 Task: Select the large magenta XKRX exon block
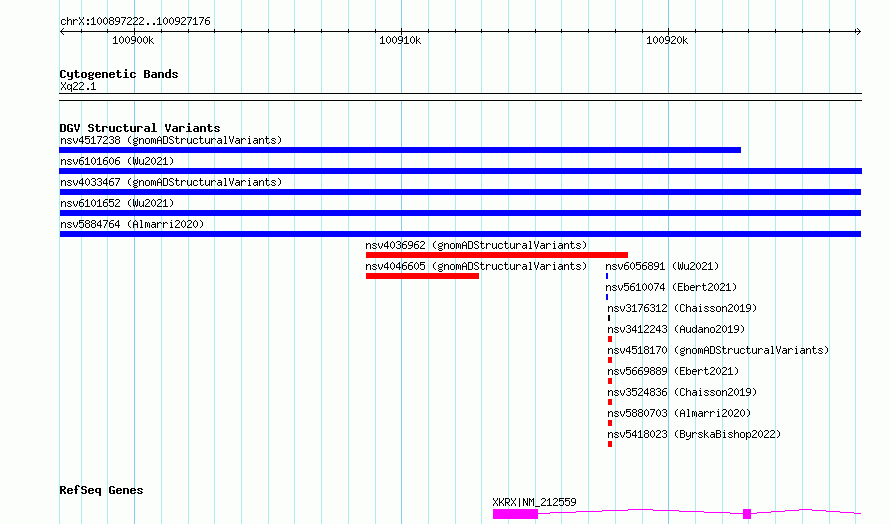coord(515,514)
